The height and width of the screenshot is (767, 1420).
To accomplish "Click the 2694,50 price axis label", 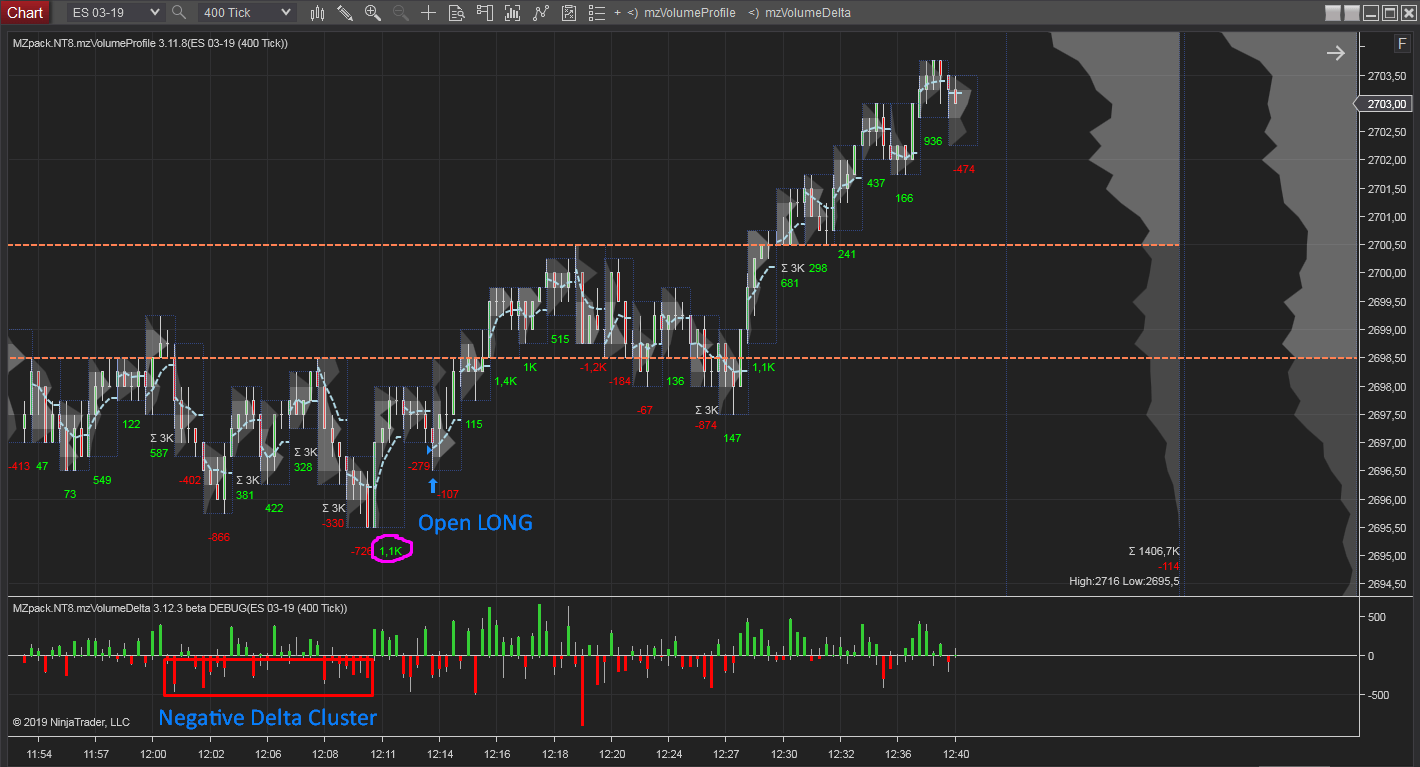I will click(x=1387, y=585).
